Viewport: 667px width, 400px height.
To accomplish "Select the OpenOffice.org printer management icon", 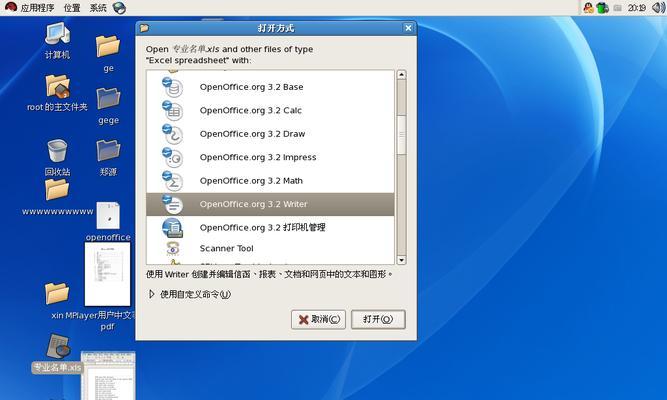I will (x=172, y=228).
